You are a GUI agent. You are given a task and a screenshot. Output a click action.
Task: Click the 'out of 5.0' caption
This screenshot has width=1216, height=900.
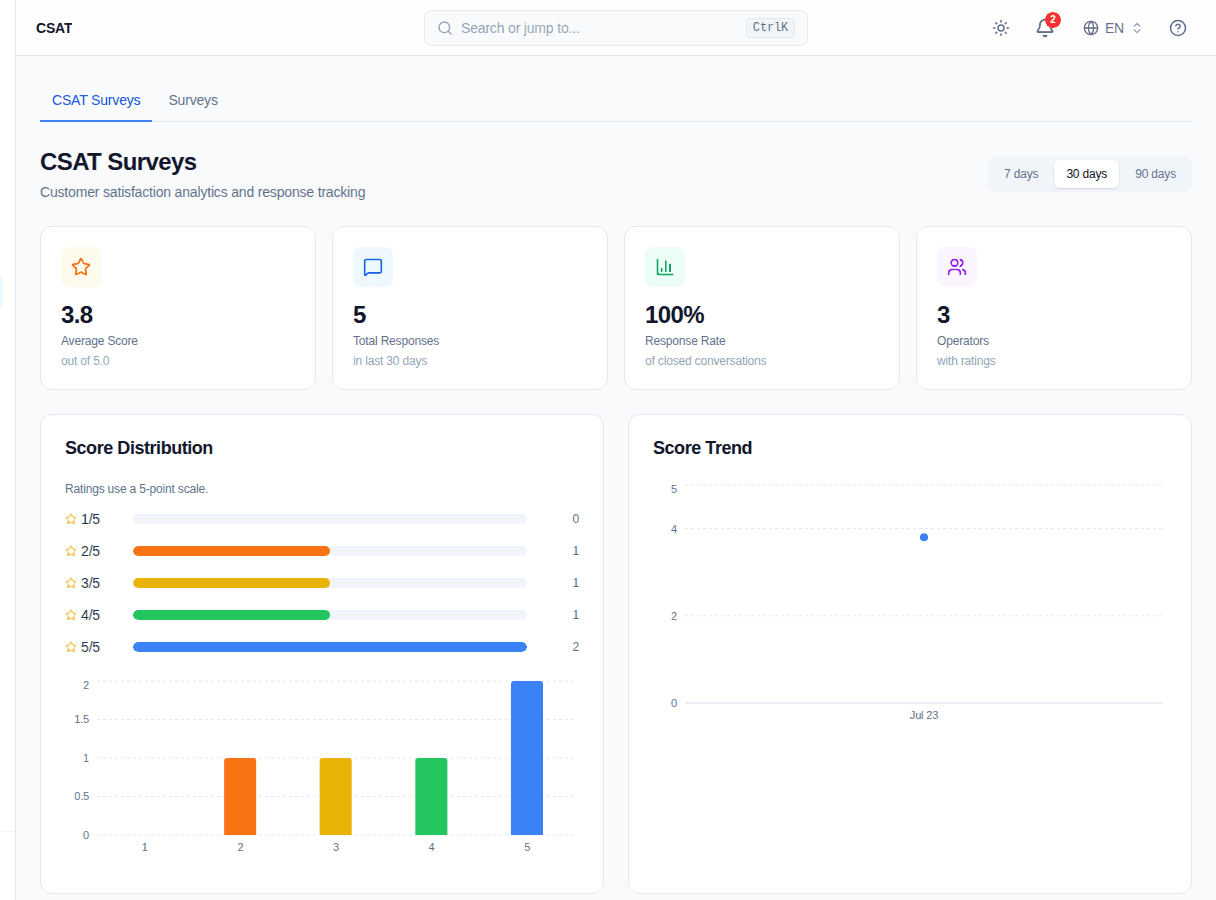85,361
